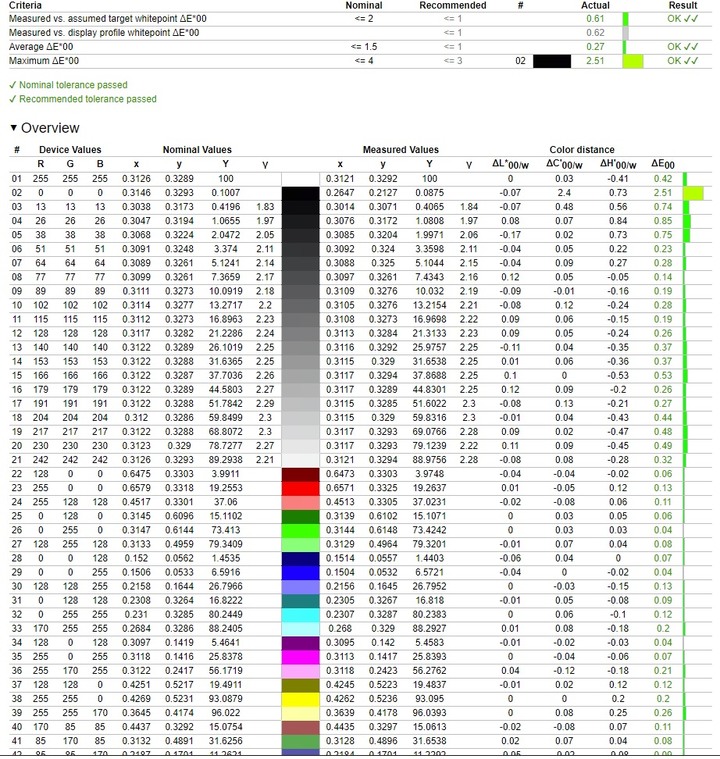
Task: Click the 'Recommended' header at top
Action: [453, 5]
